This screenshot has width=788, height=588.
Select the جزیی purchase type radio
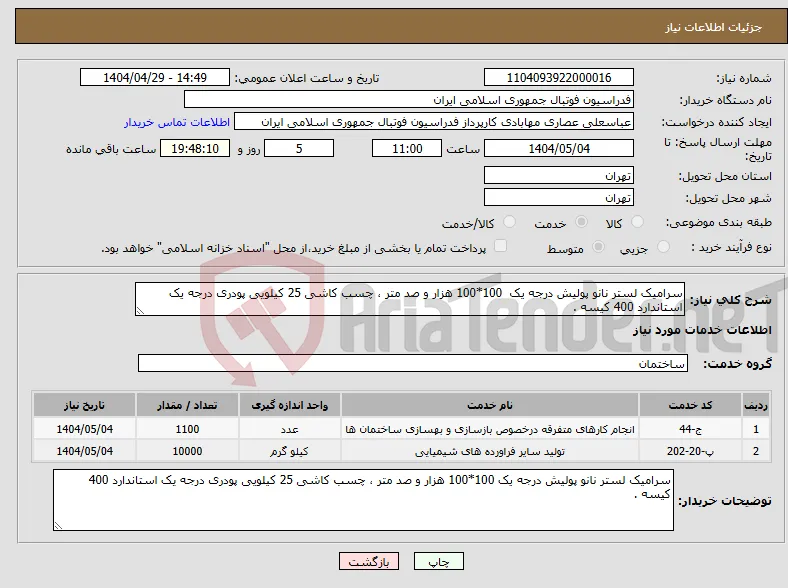click(663, 246)
